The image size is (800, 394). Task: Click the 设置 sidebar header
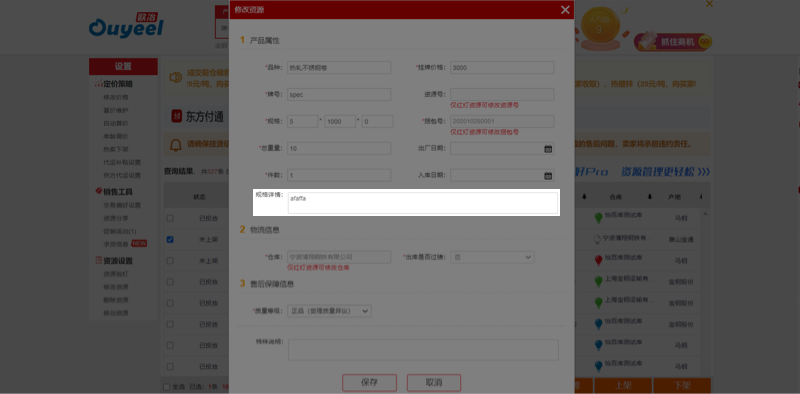pos(123,66)
